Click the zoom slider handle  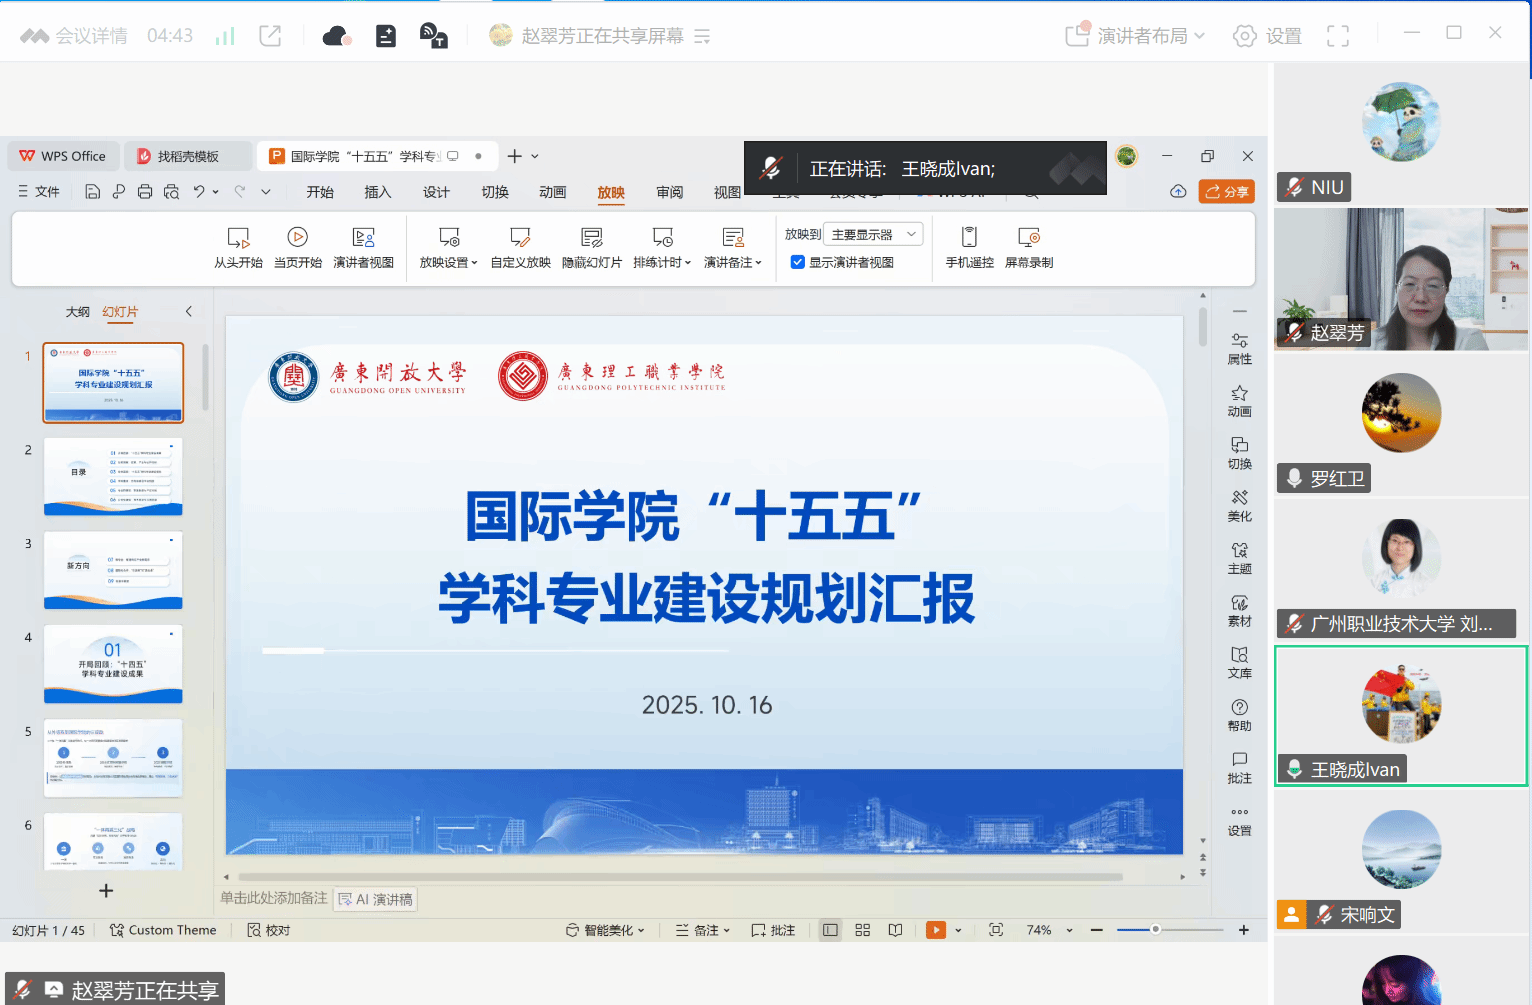[x=1155, y=930]
